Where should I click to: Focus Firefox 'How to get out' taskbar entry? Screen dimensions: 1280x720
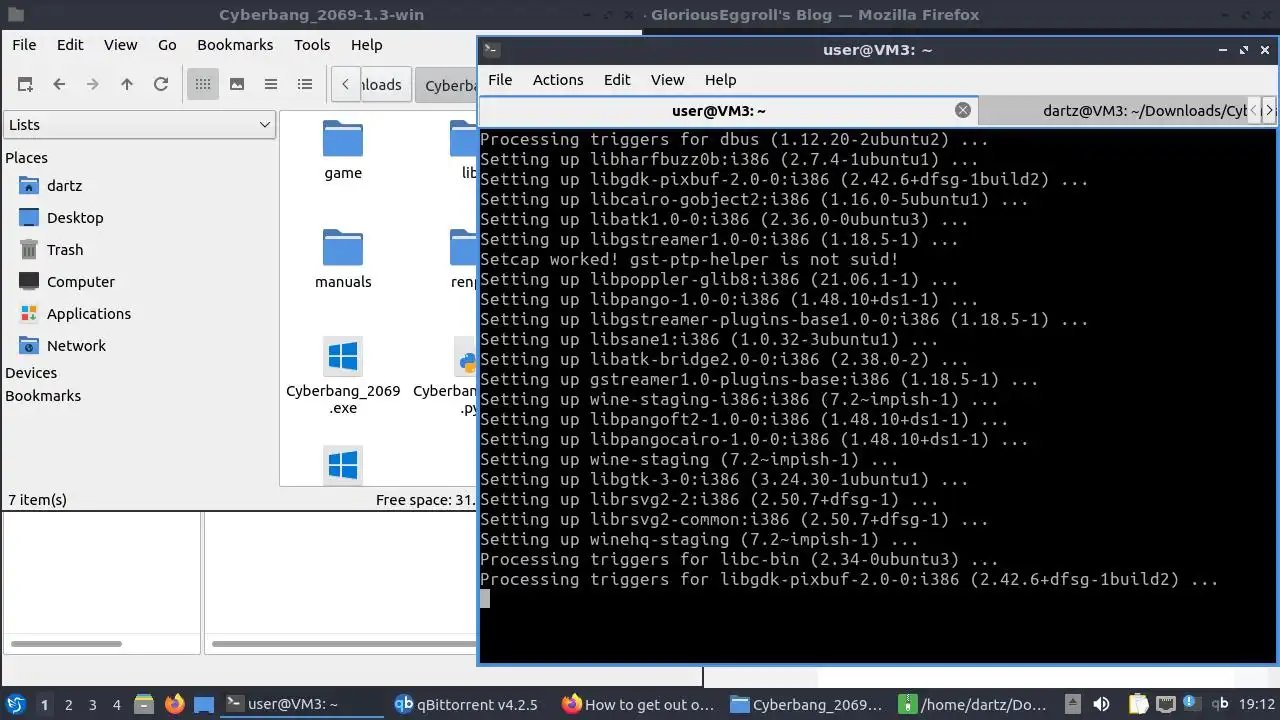tap(639, 704)
